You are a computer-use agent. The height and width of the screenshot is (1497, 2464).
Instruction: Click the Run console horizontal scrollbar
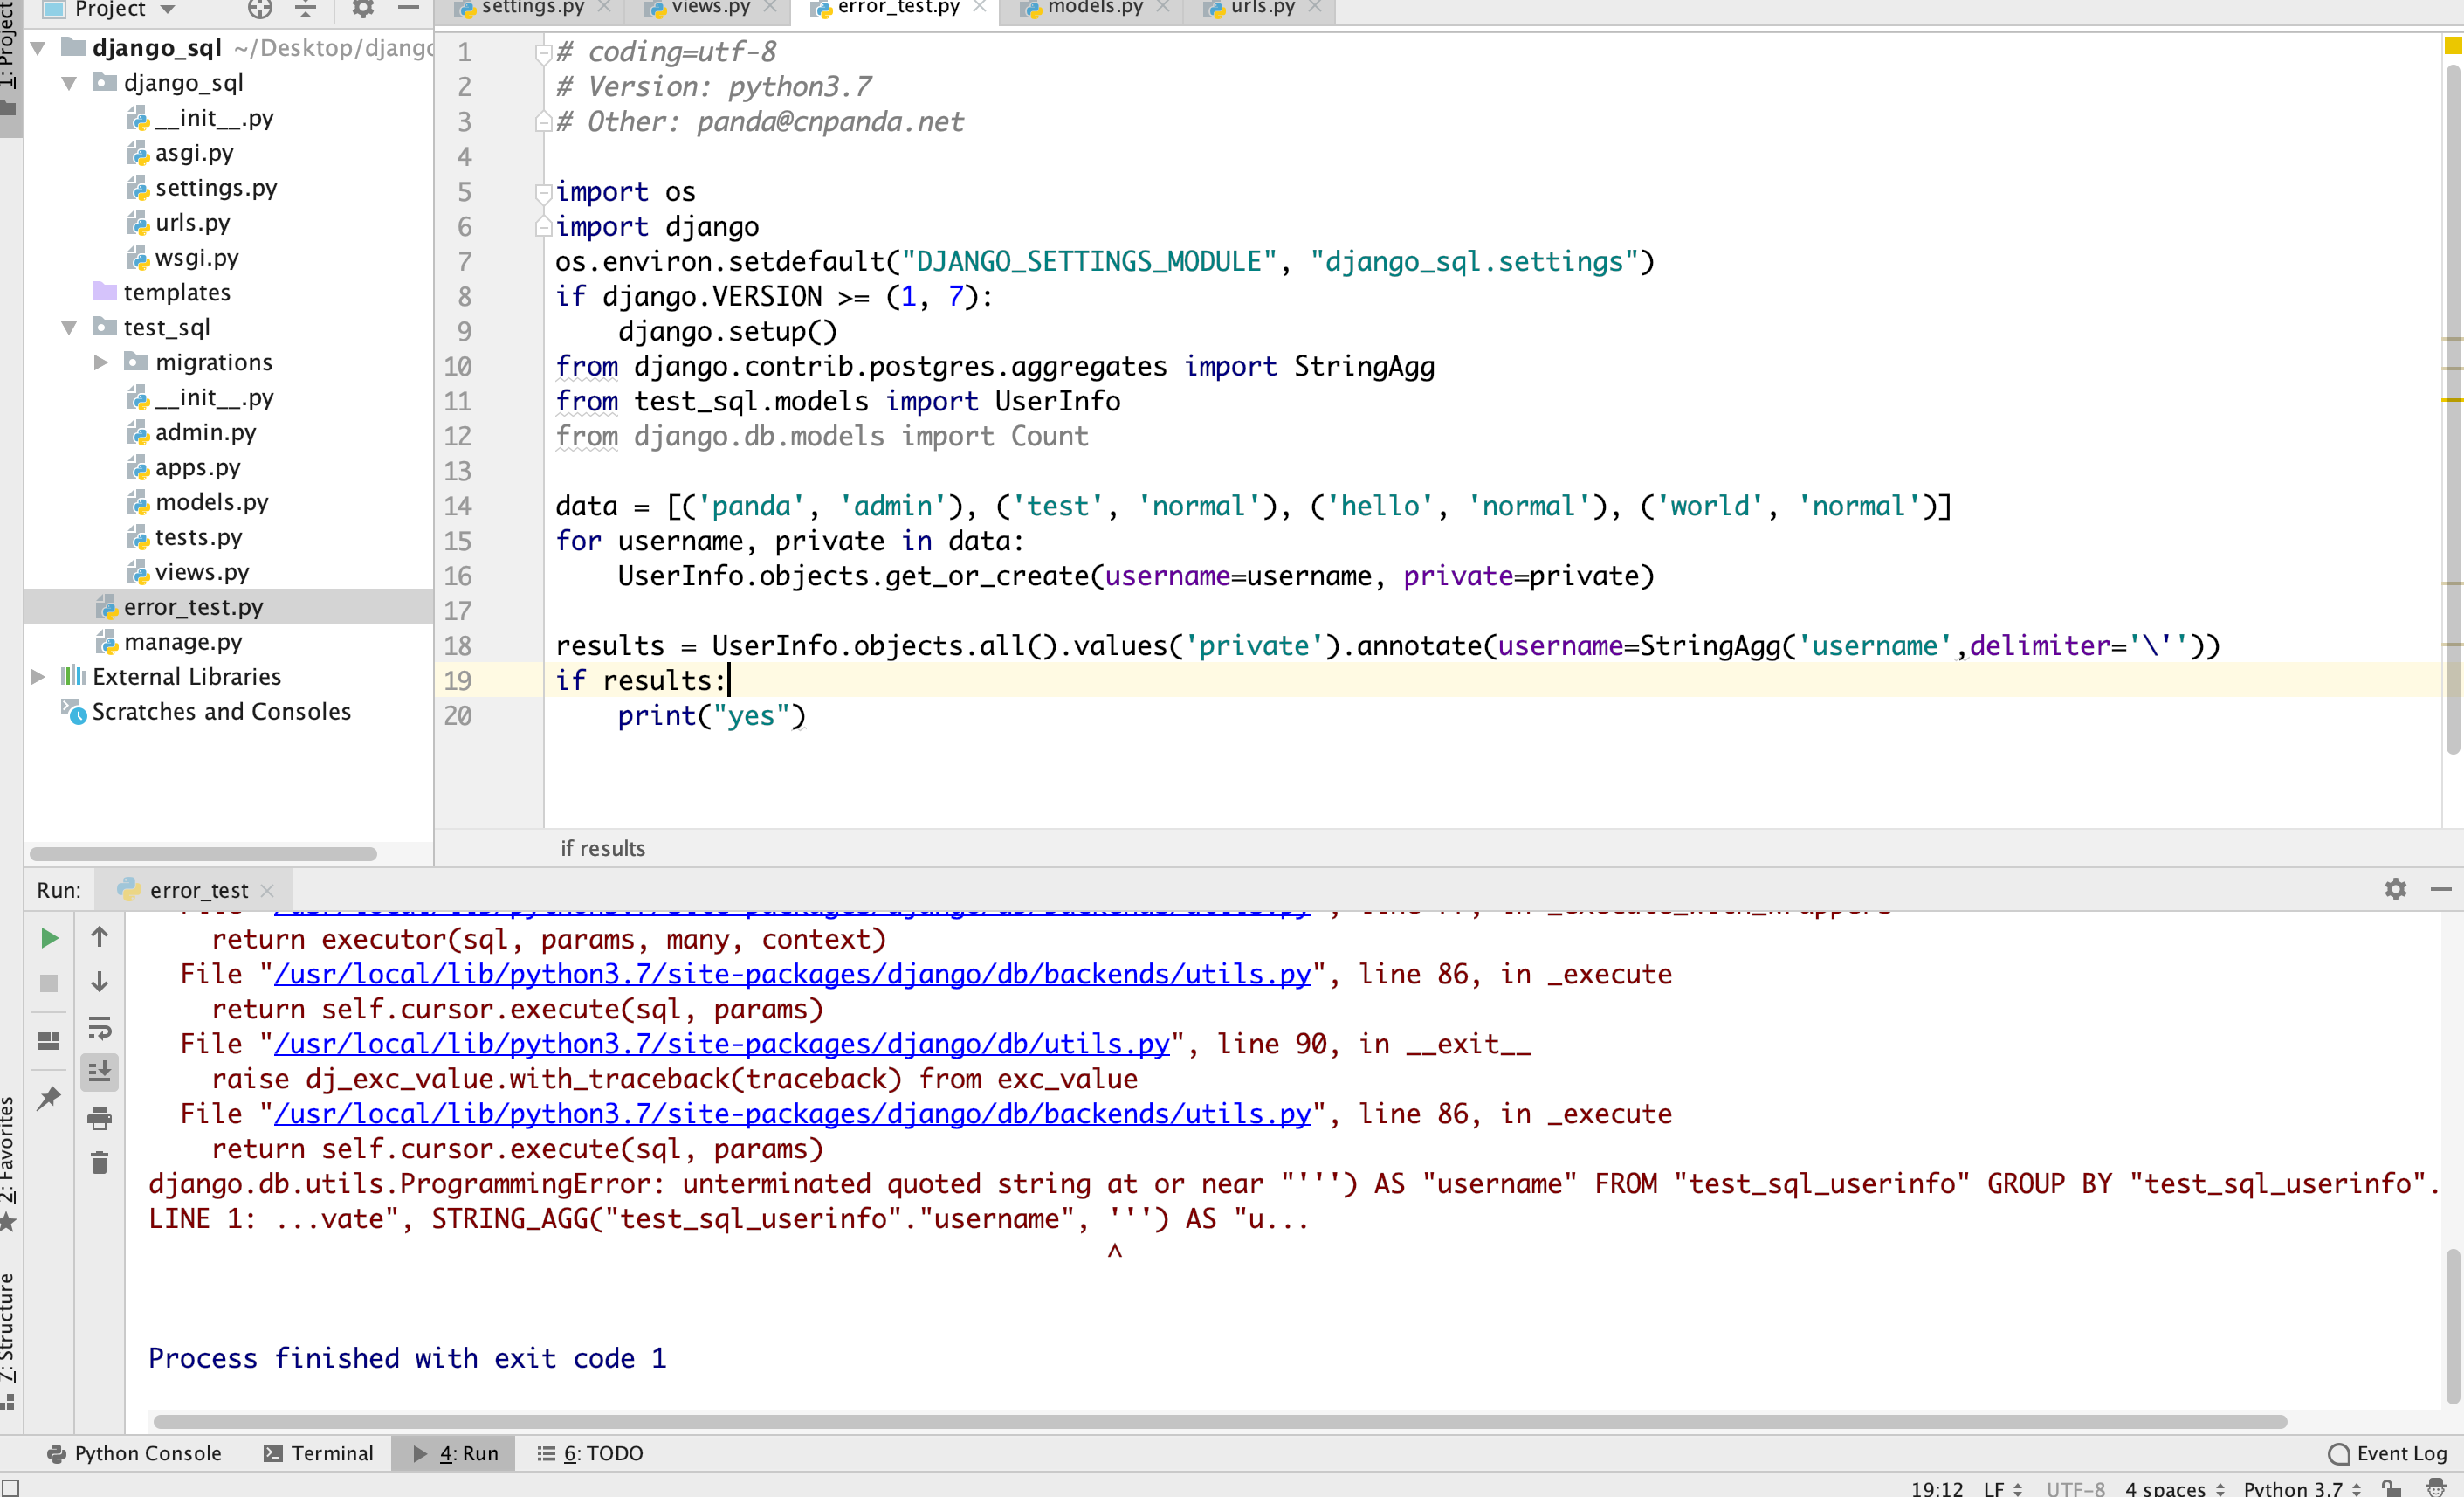[1220, 1421]
